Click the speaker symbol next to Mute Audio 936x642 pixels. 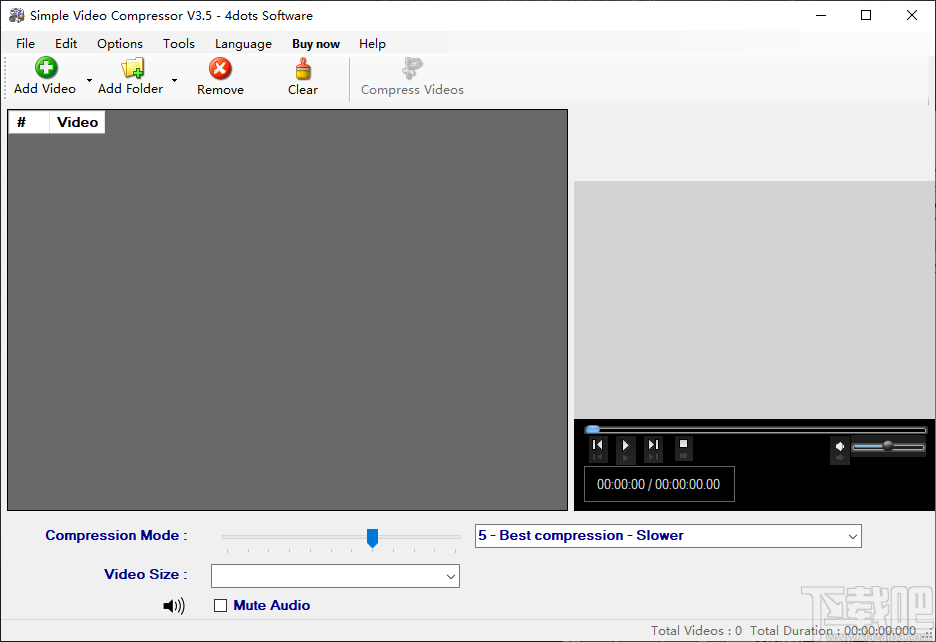174,605
